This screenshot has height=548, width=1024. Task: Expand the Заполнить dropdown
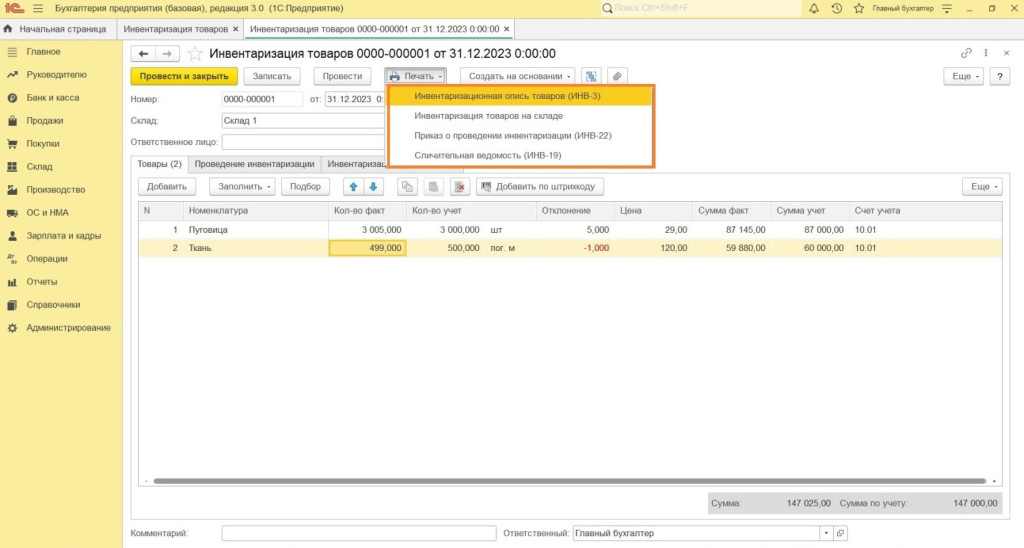click(x=242, y=187)
